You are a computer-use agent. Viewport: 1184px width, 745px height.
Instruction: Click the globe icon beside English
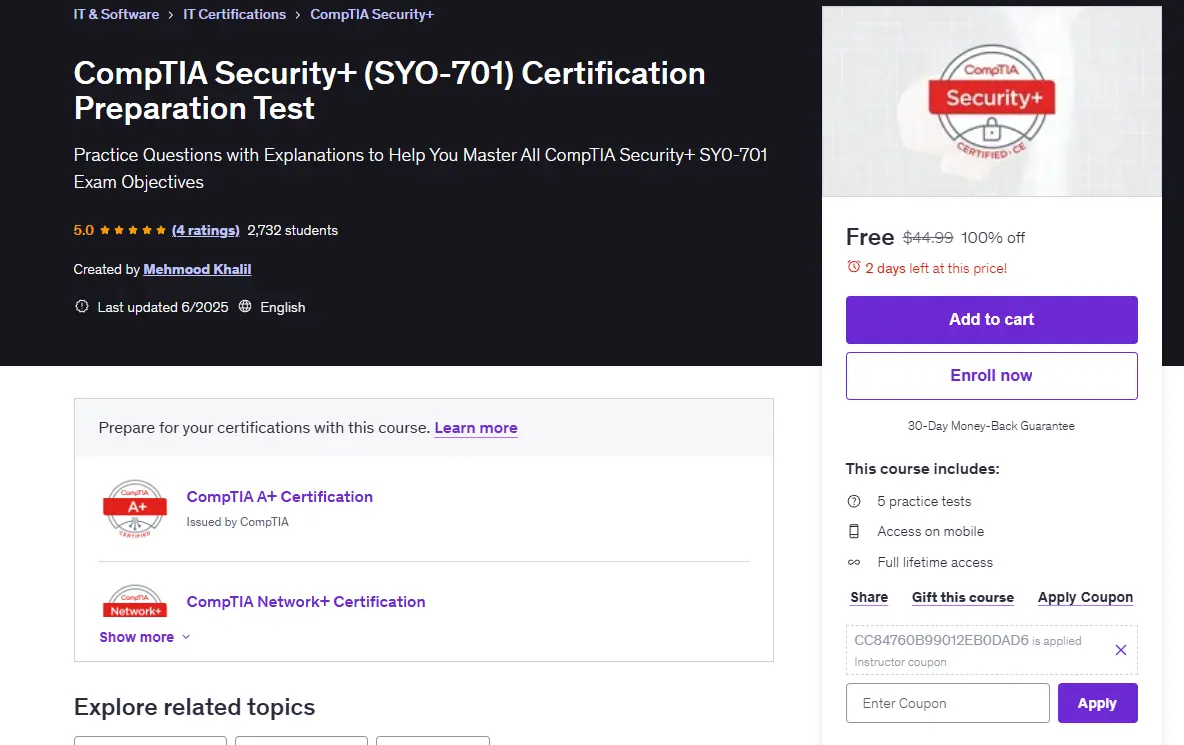click(x=245, y=306)
